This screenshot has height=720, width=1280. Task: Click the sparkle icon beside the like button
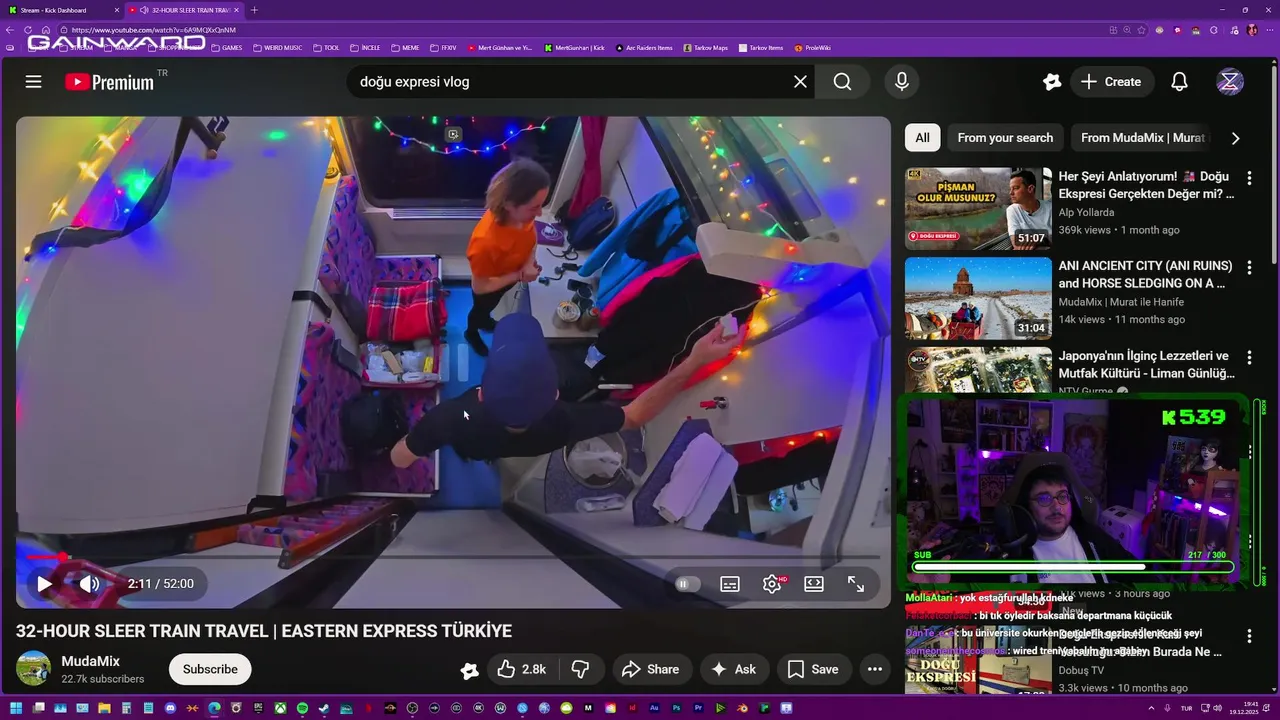(x=469, y=670)
